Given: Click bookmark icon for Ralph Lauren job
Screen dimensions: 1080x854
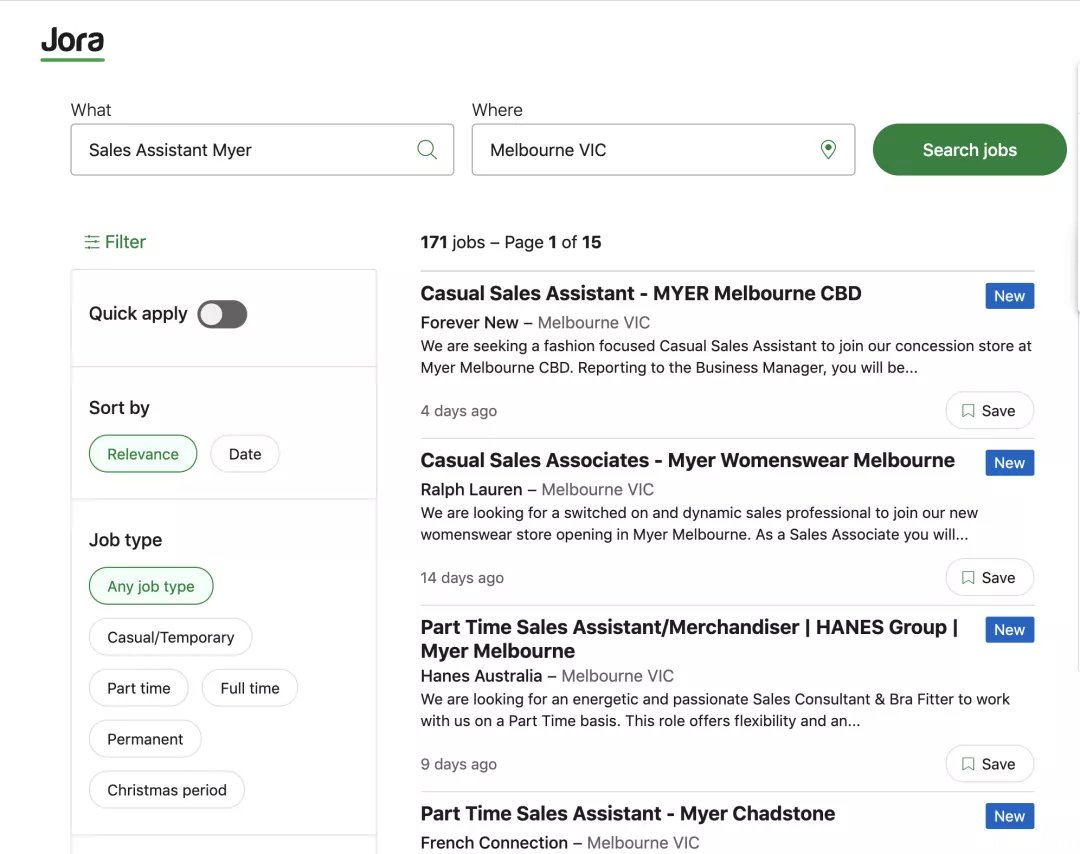Looking at the screenshot, I should coord(968,577).
